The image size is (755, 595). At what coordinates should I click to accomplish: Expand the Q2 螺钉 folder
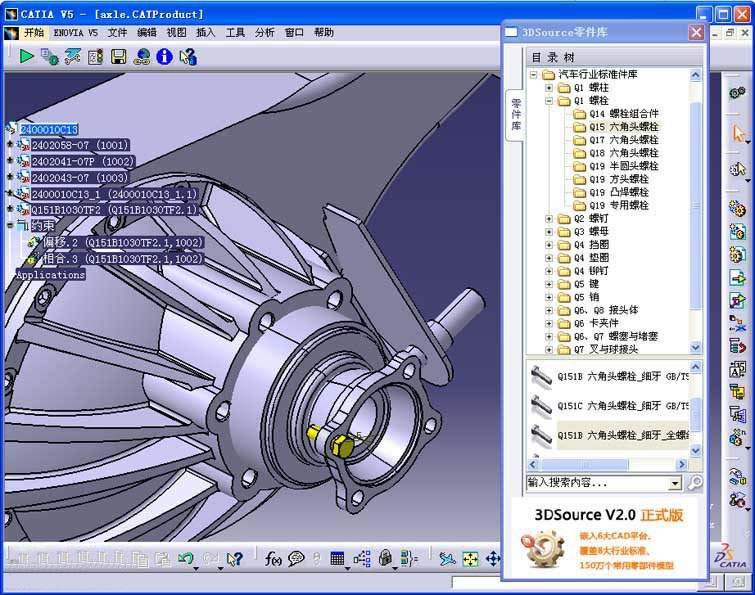tap(549, 219)
